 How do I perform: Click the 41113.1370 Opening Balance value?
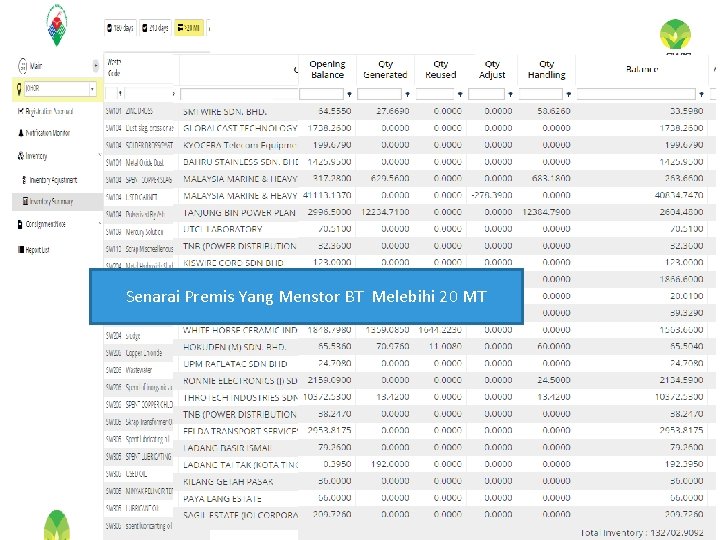(x=327, y=195)
